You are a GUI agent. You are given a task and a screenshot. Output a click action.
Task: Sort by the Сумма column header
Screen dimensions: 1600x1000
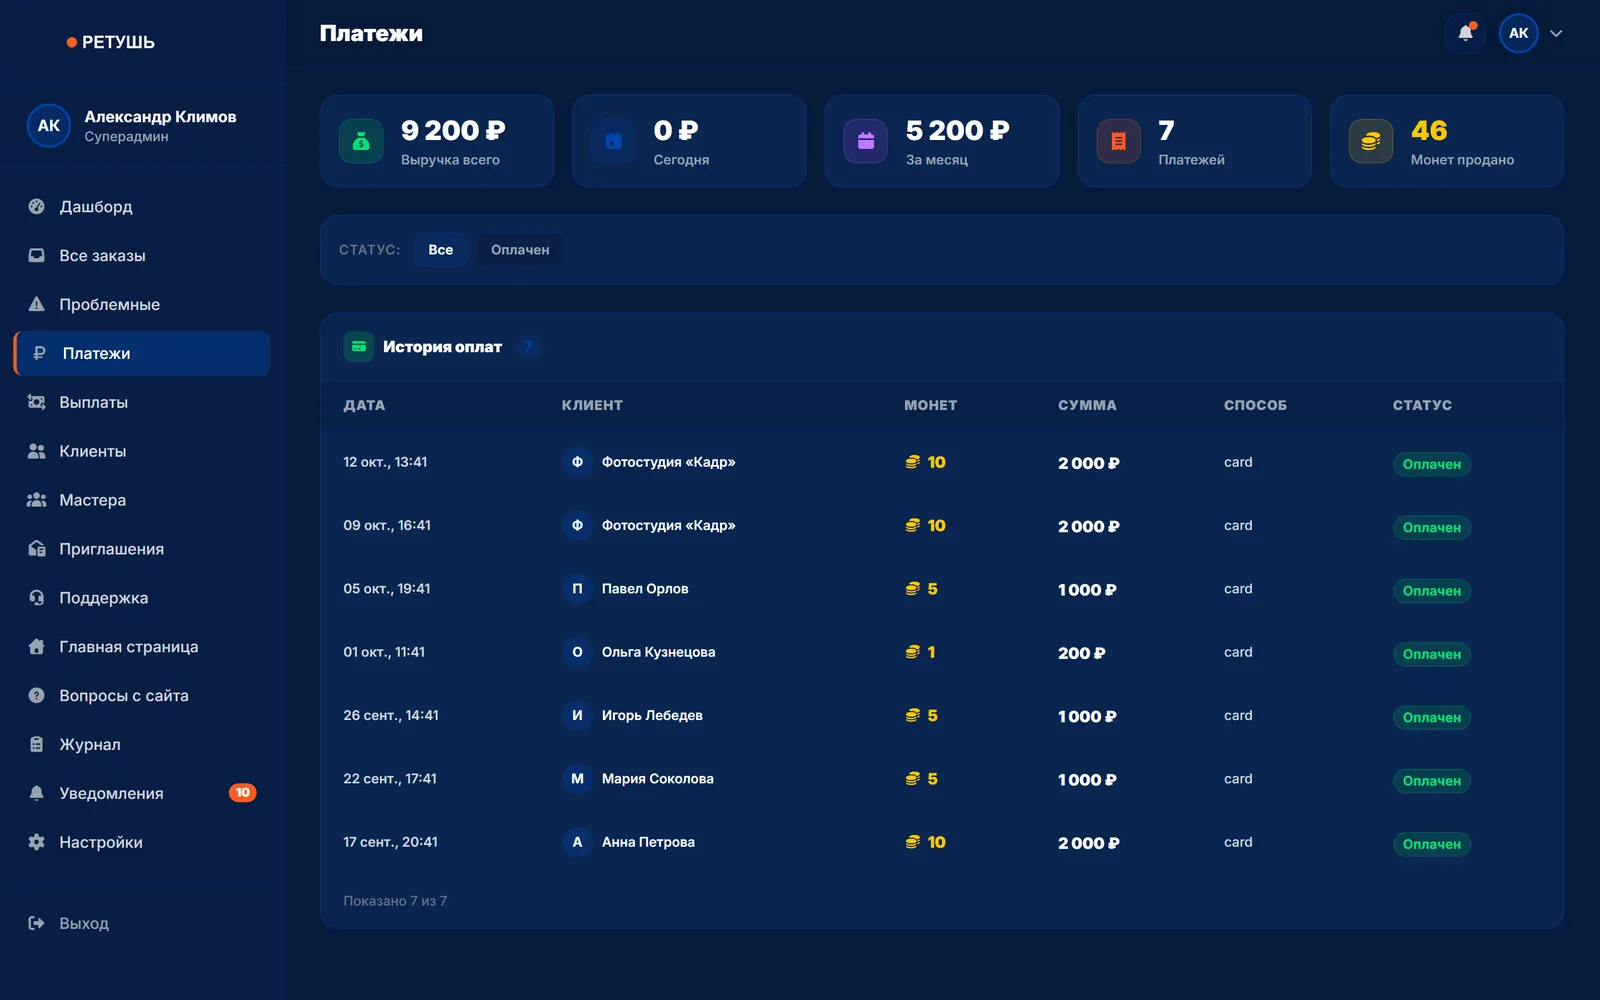click(1087, 405)
